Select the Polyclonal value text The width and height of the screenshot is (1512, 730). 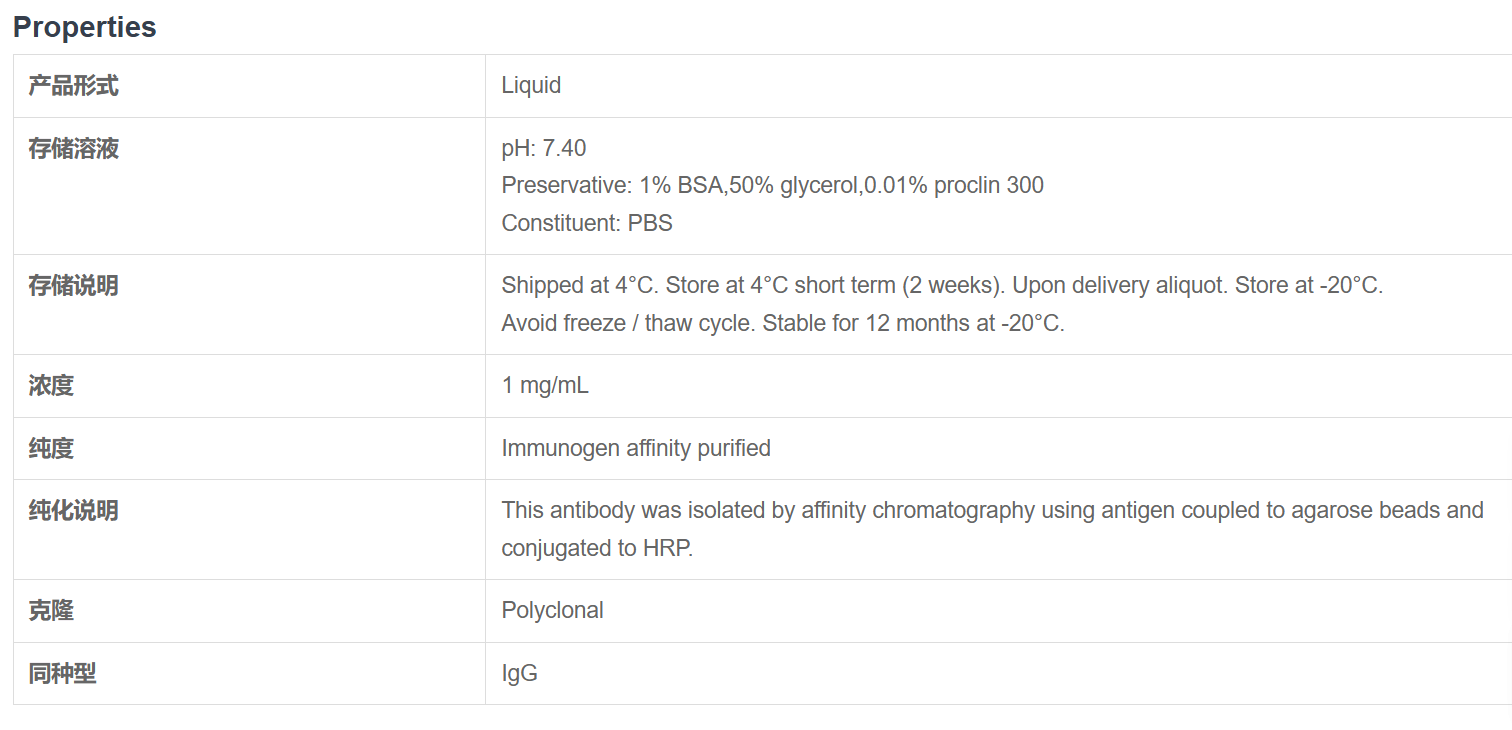point(552,611)
